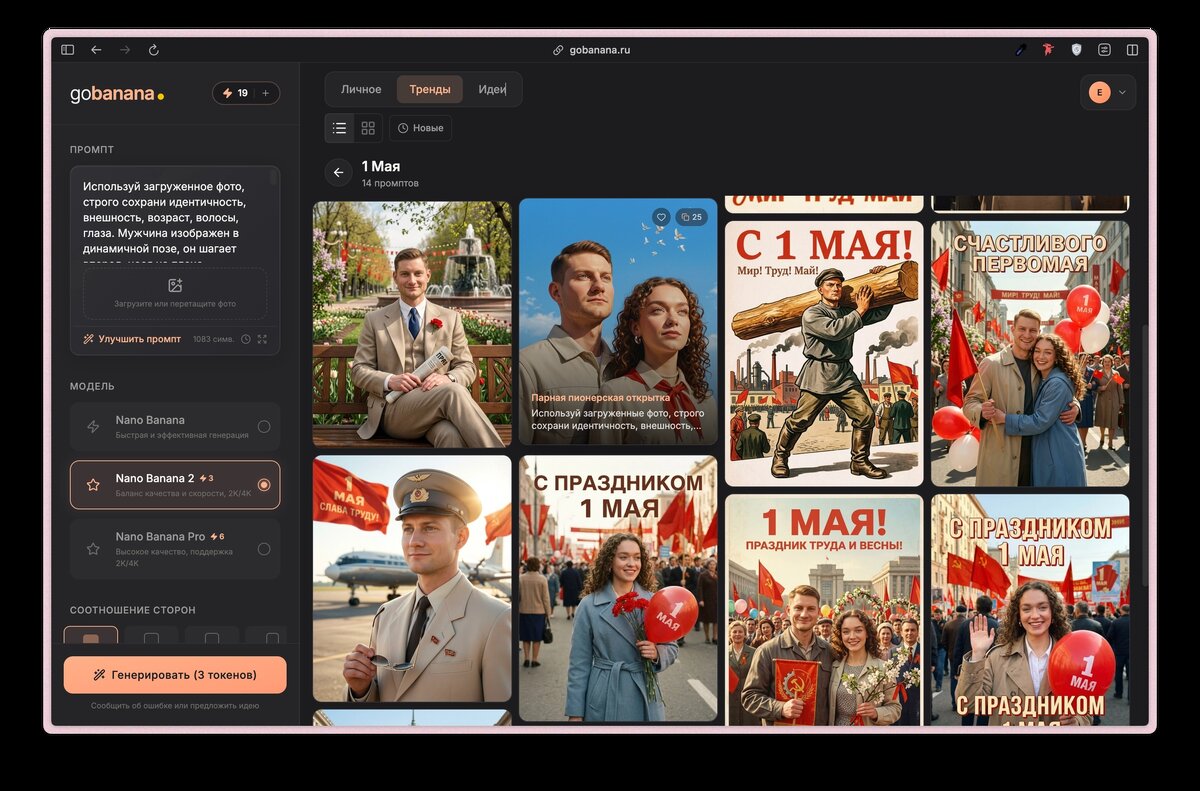Click the photo upload drop zone
Viewport: 1200px width, 791px height.
pos(175,293)
